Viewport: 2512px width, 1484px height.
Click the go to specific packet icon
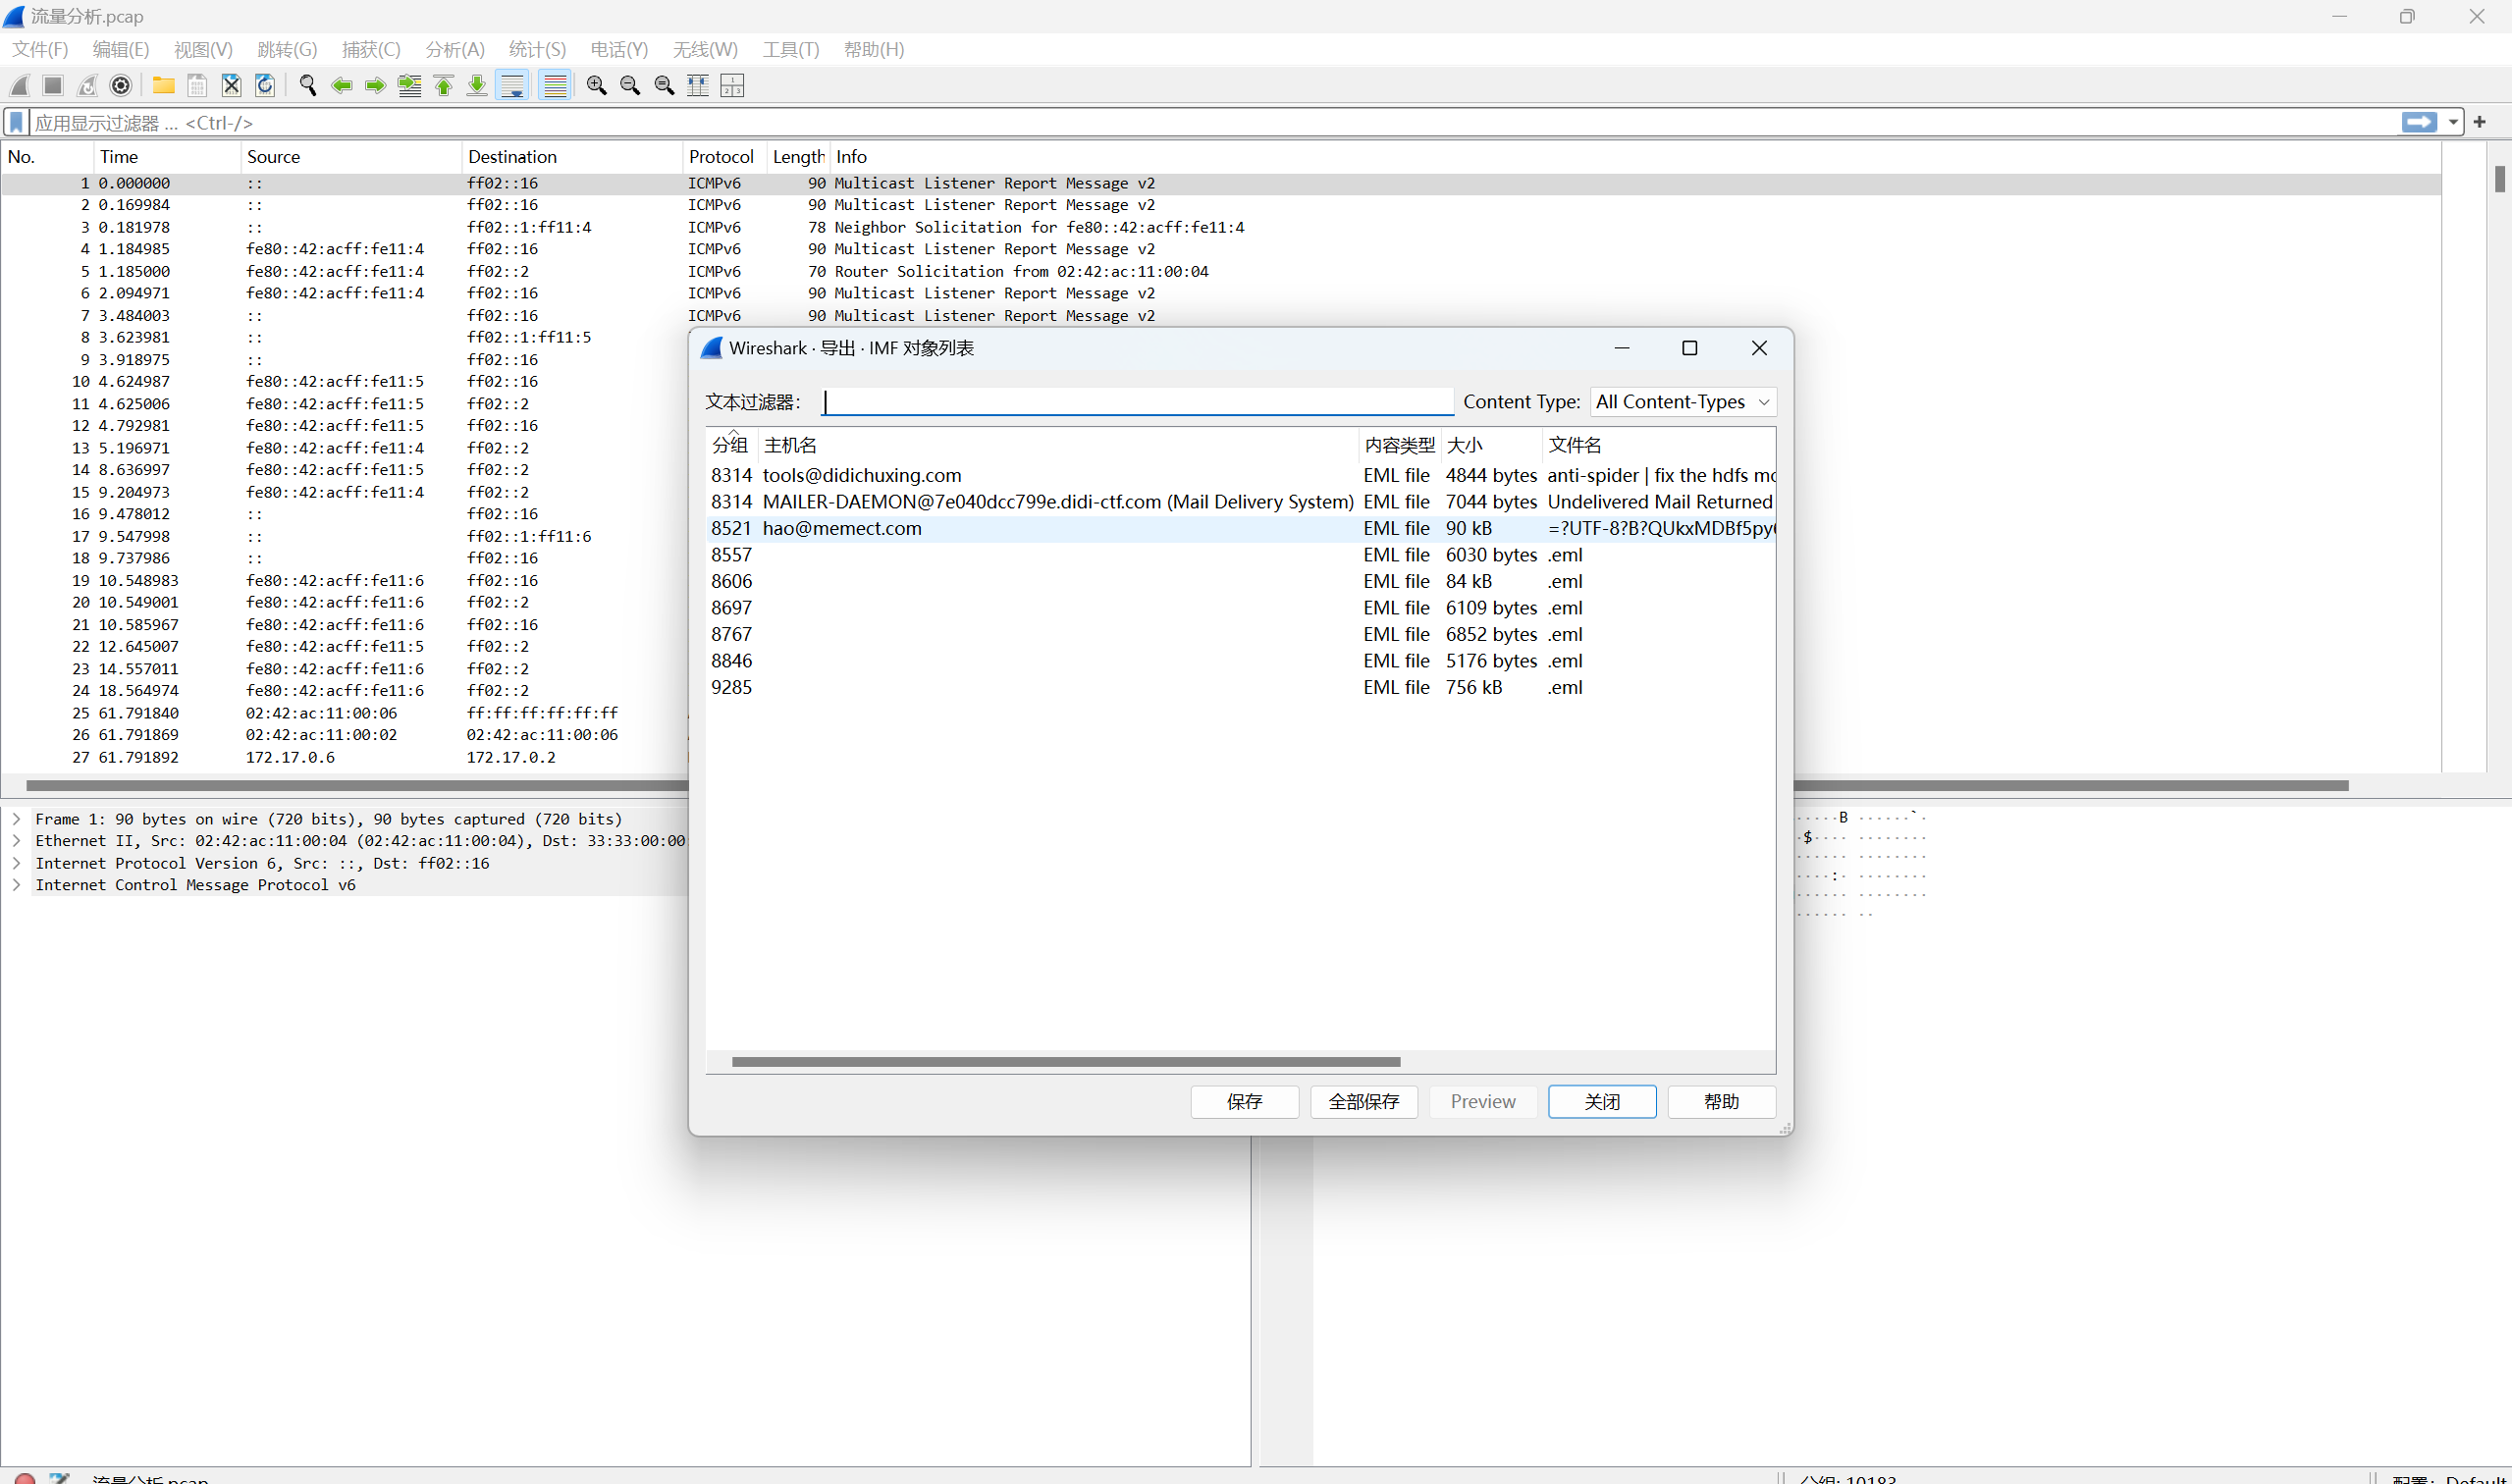[x=410, y=85]
